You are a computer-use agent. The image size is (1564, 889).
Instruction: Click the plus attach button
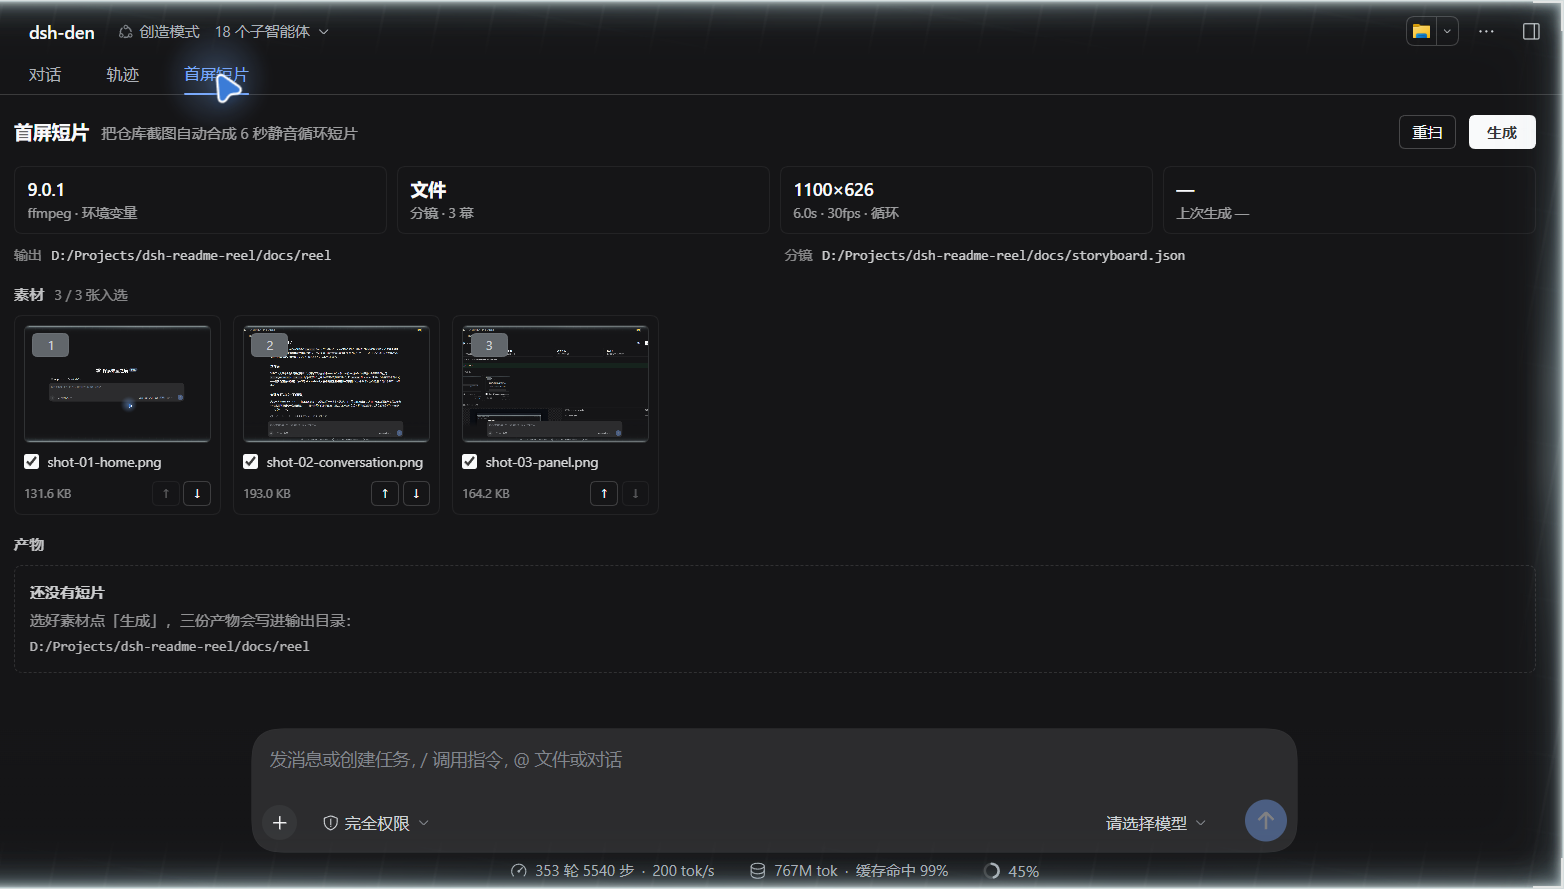pyautogui.click(x=280, y=823)
